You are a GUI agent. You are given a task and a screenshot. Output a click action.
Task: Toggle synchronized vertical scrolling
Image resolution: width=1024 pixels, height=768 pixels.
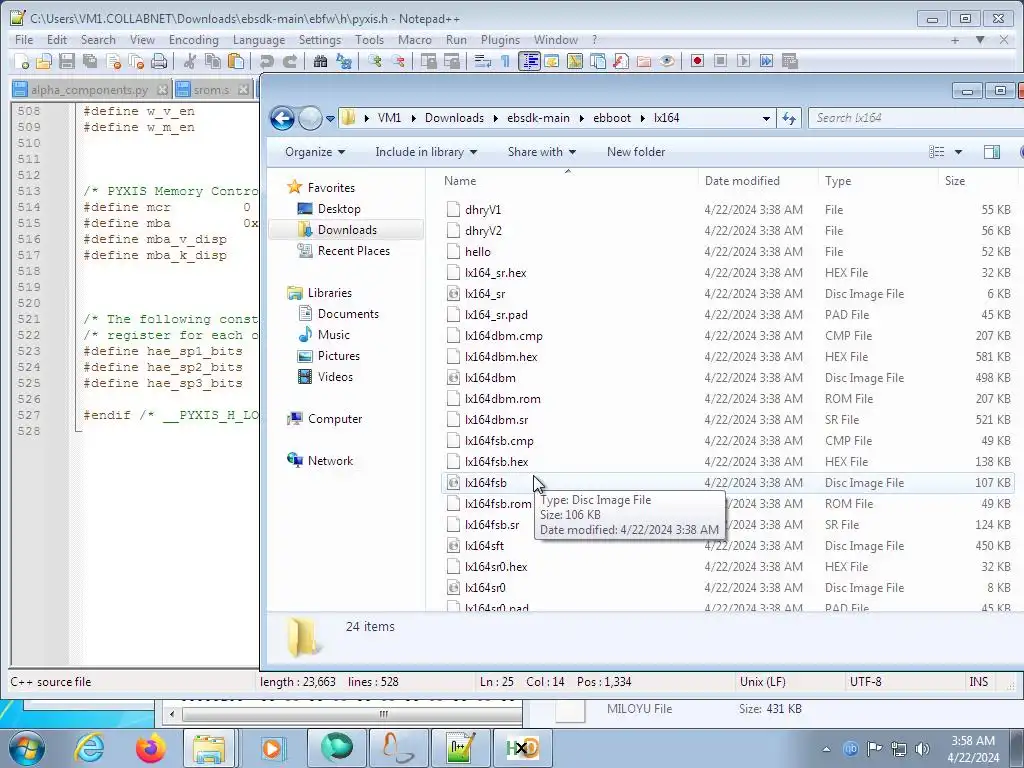click(428, 61)
